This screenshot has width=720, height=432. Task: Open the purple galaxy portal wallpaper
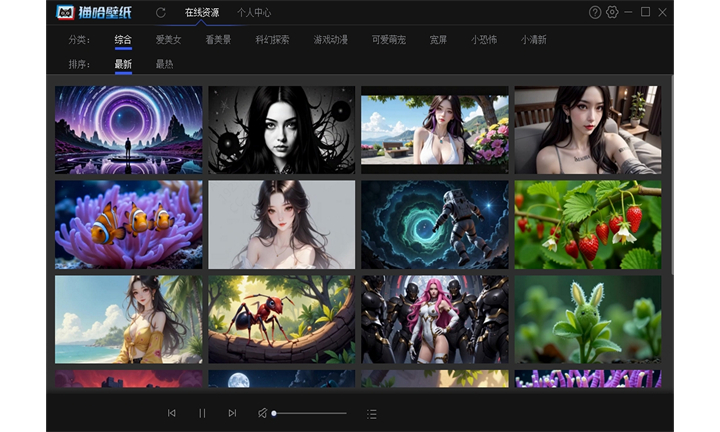pyautogui.click(x=129, y=130)
